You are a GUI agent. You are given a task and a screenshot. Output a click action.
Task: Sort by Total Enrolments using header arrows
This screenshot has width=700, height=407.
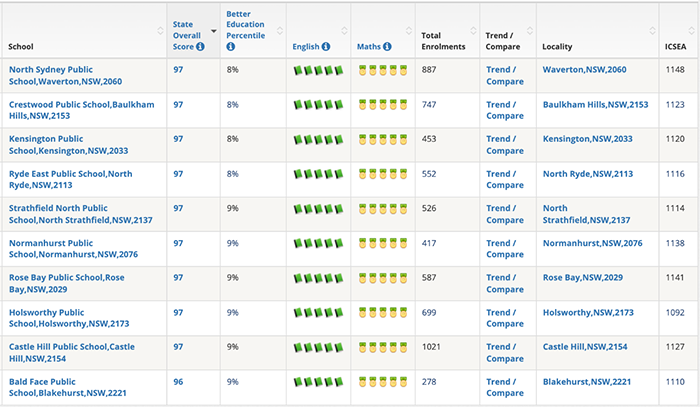coord(470,30)
